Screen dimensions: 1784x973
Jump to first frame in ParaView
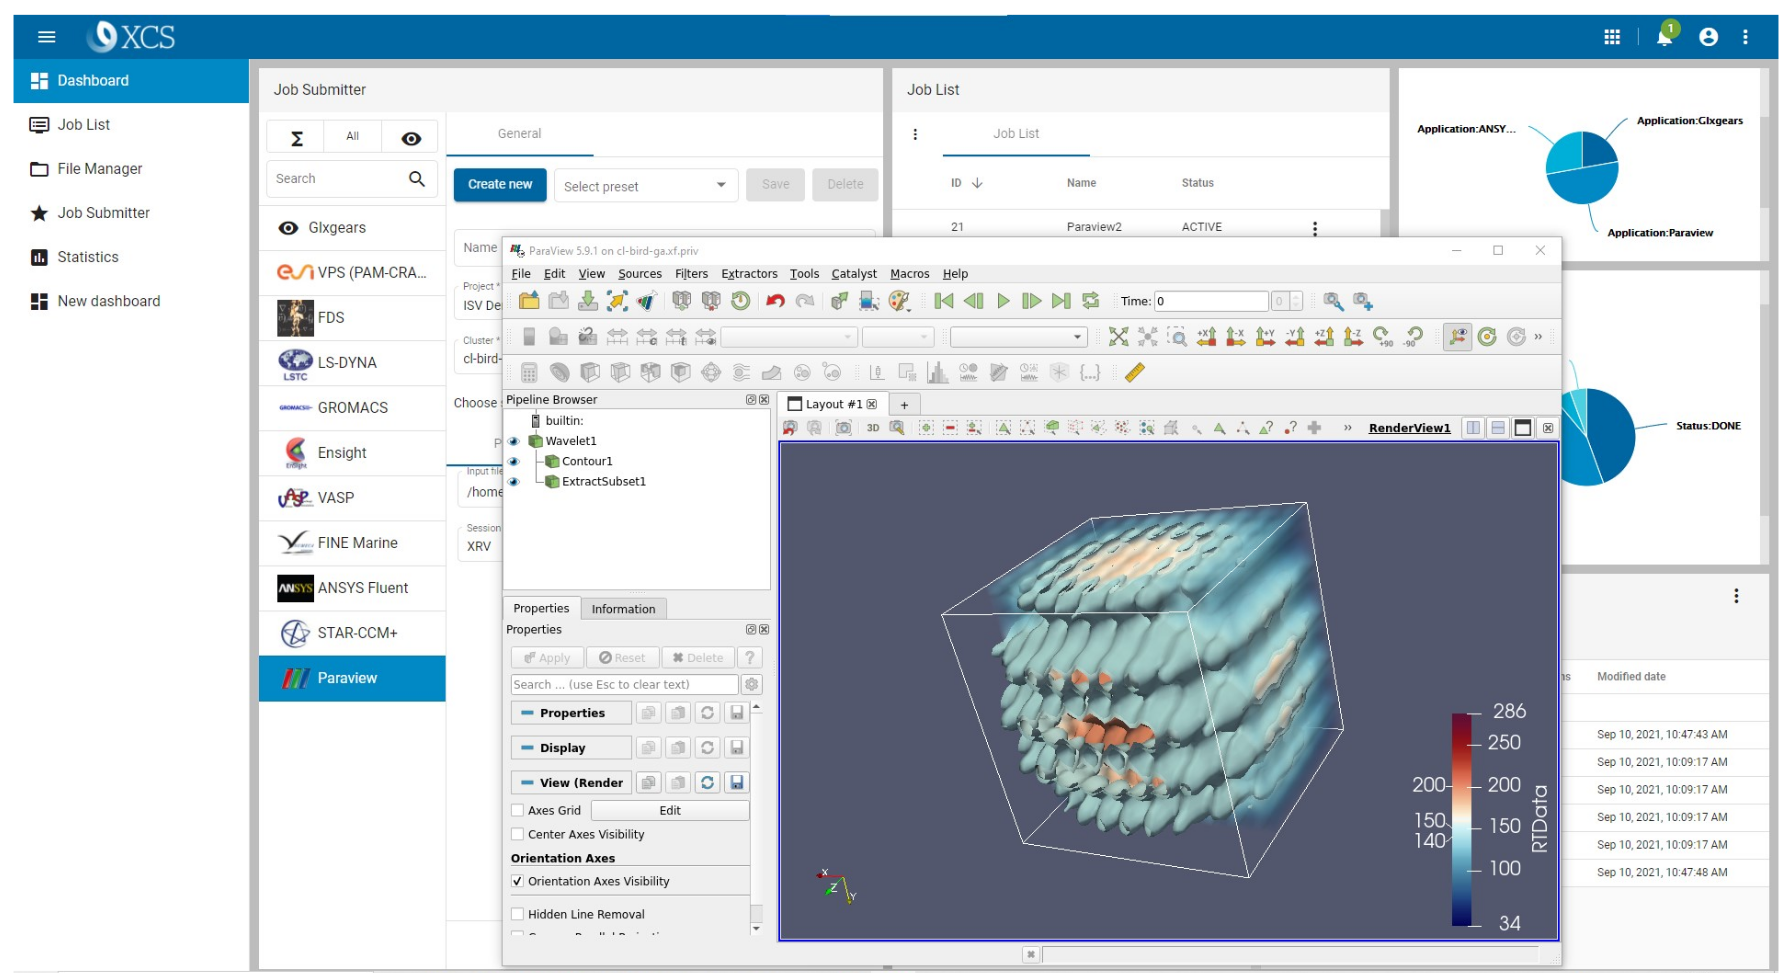pyautogui.click(x=943, y=301)
